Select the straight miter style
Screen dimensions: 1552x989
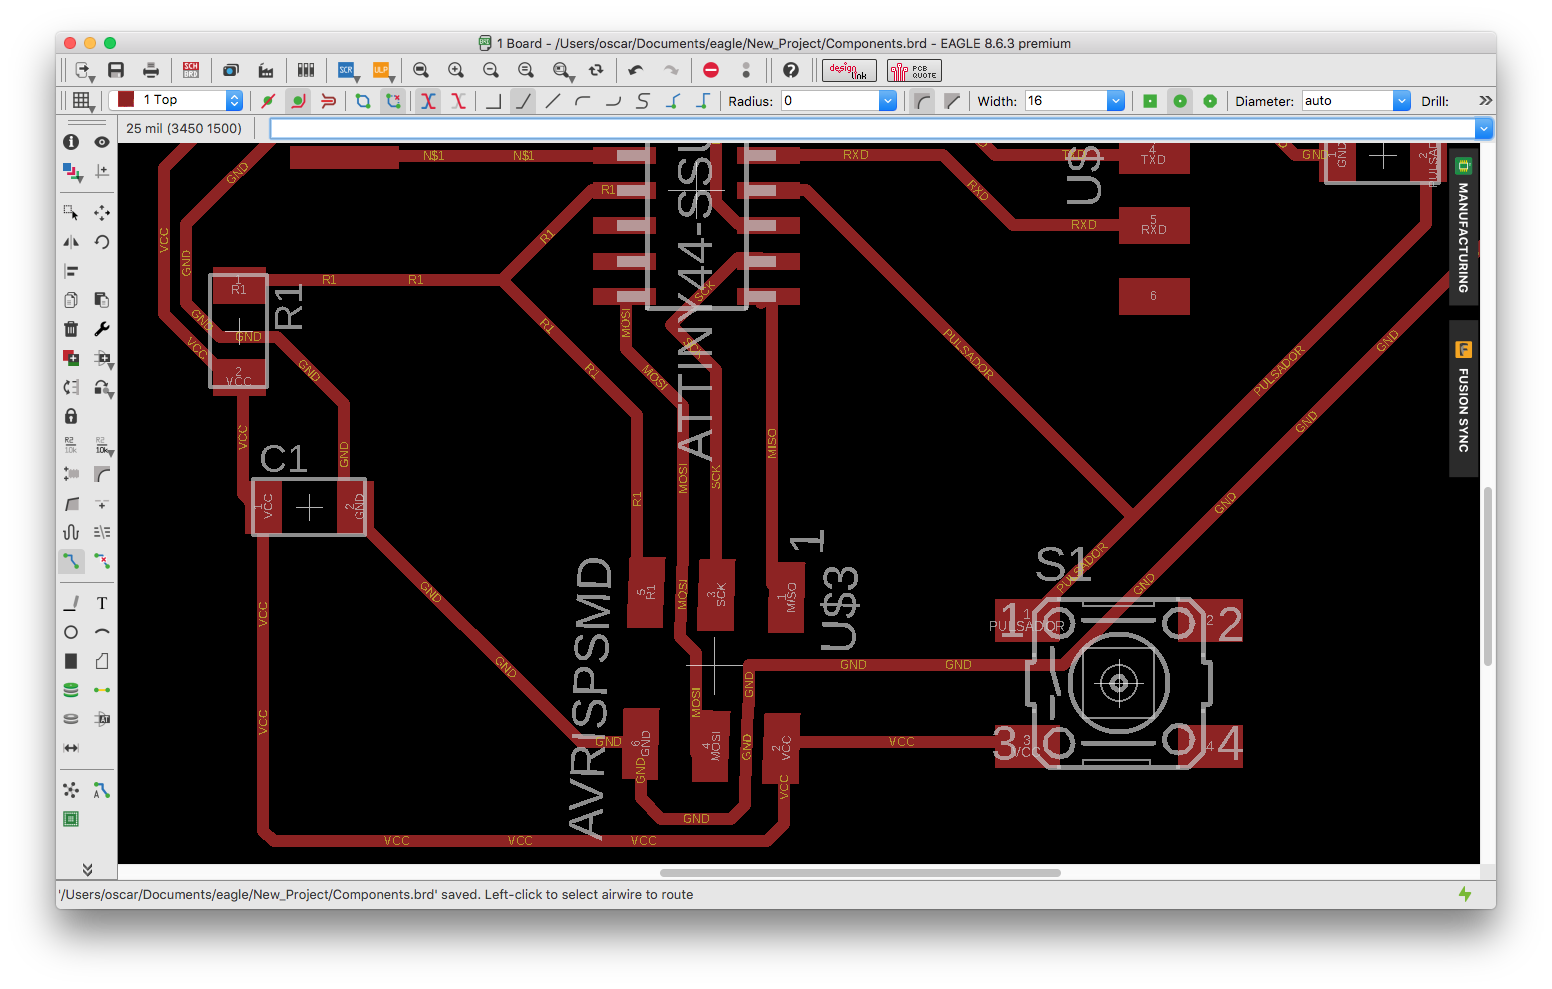[x=952, y=101]
